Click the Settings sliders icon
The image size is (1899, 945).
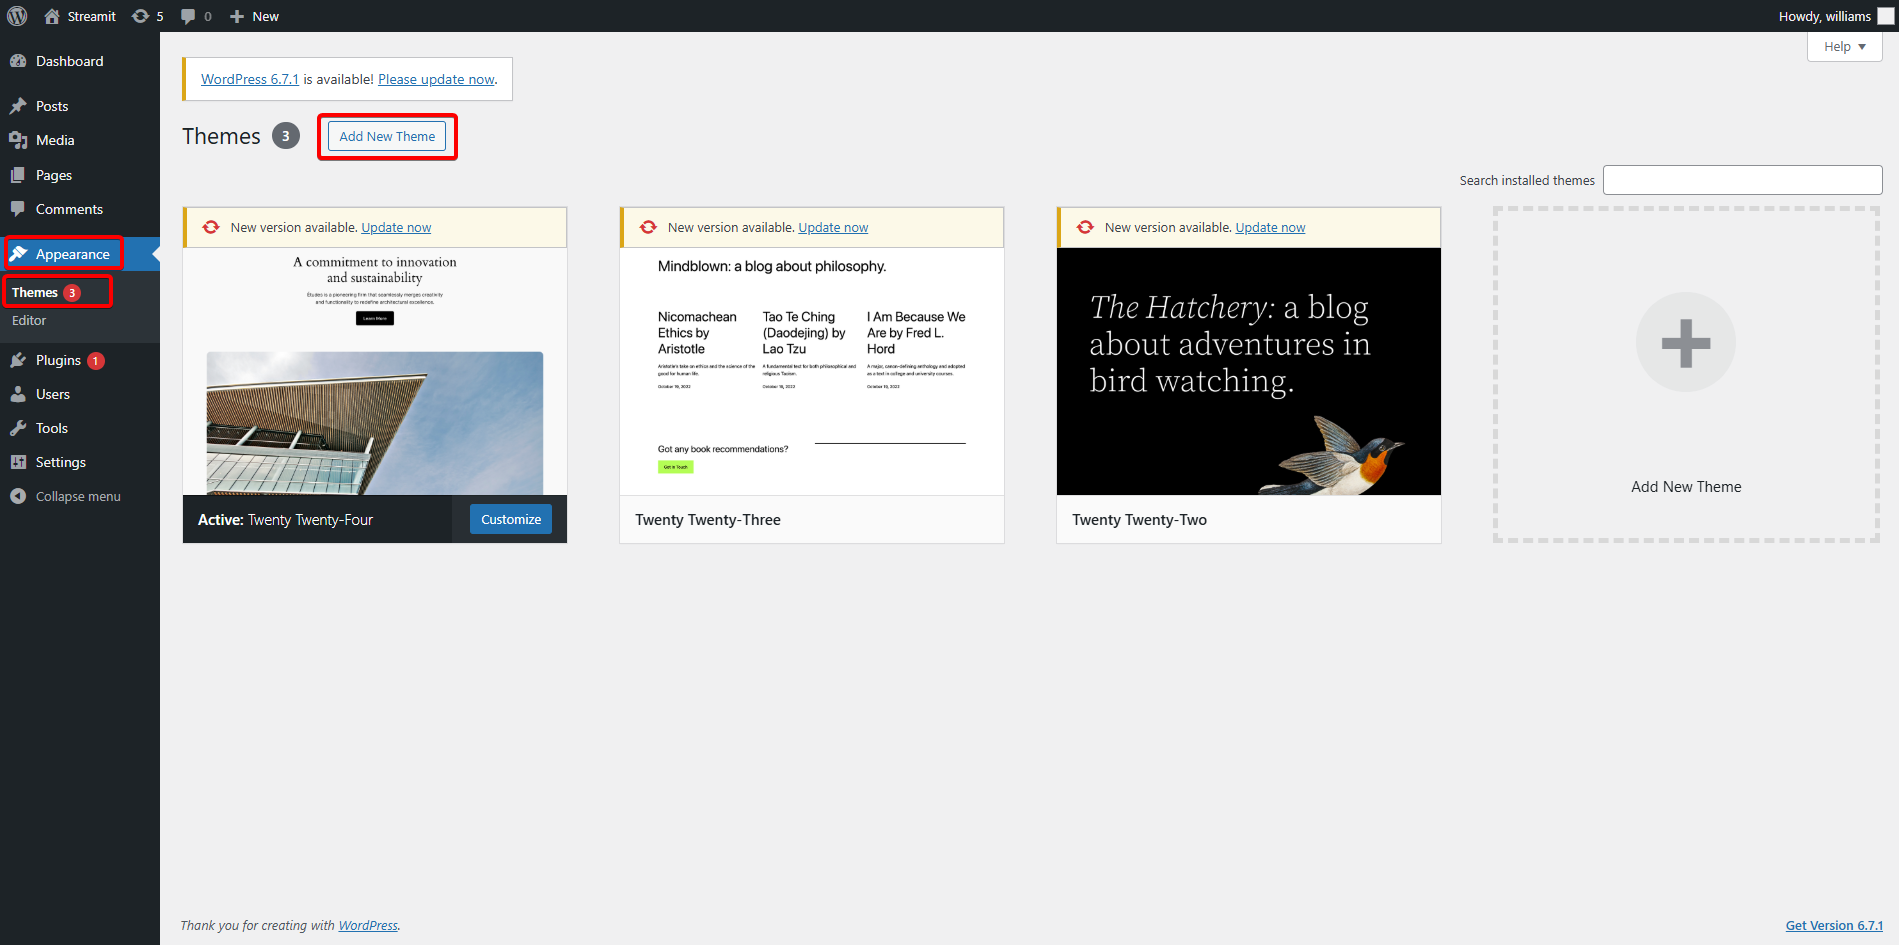pos(18,462)
